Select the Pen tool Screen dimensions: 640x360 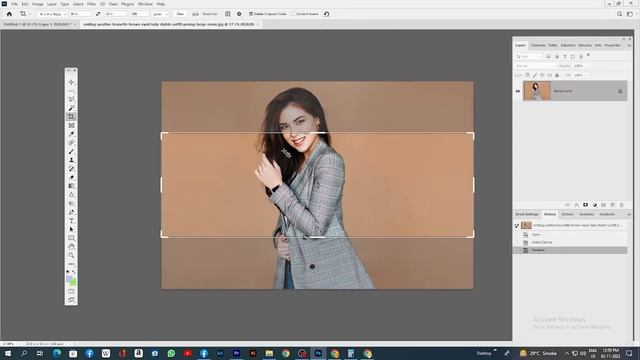coord(71,212)
